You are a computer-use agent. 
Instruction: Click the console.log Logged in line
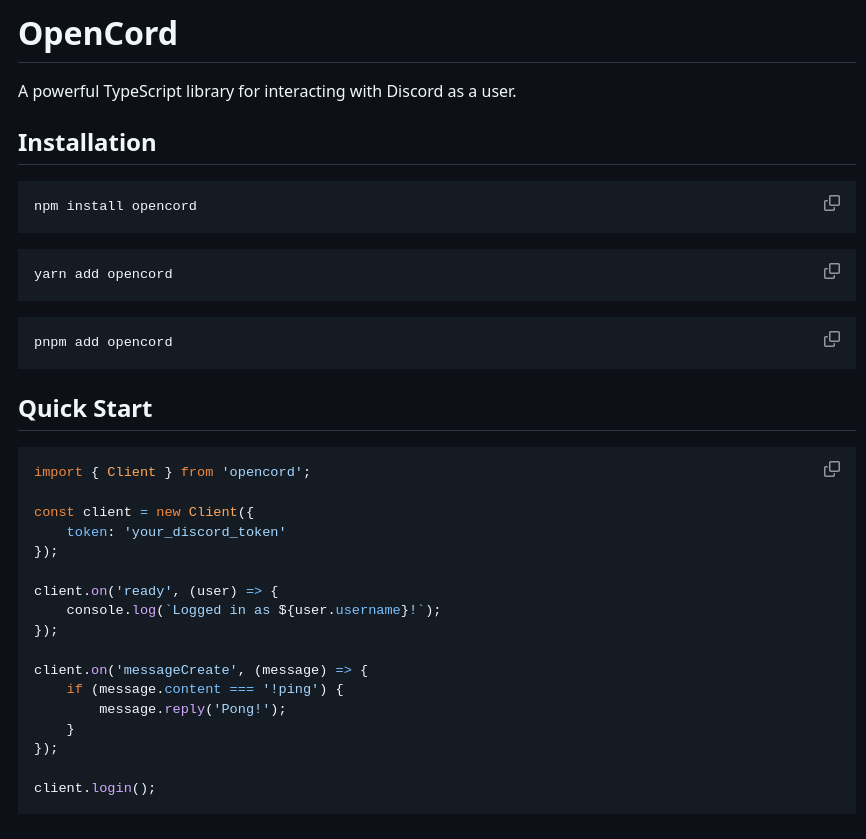pos(254,610)
